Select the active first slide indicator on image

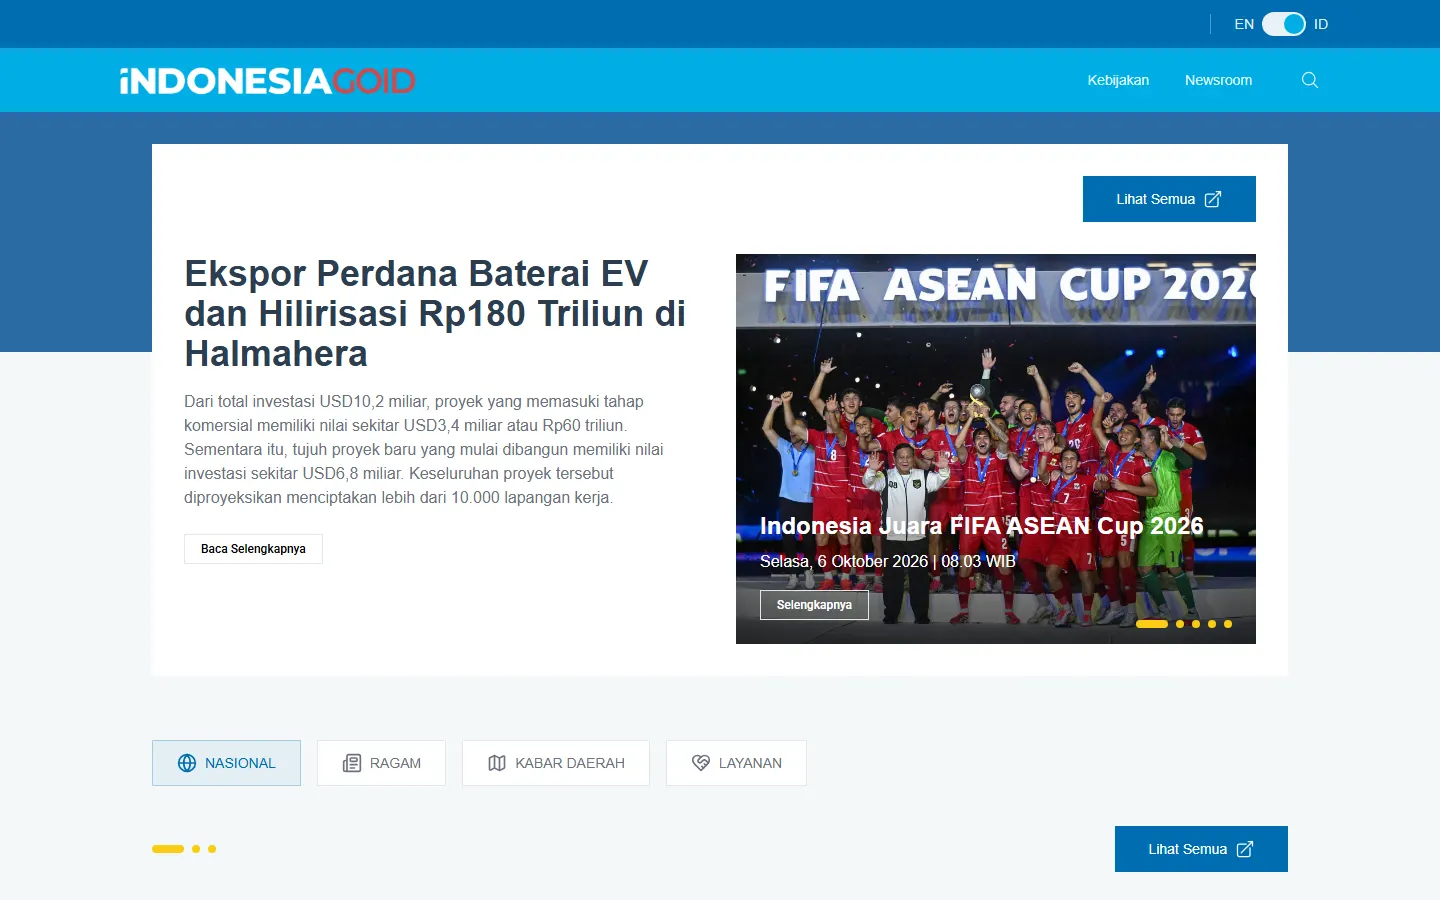point(1152,624)
